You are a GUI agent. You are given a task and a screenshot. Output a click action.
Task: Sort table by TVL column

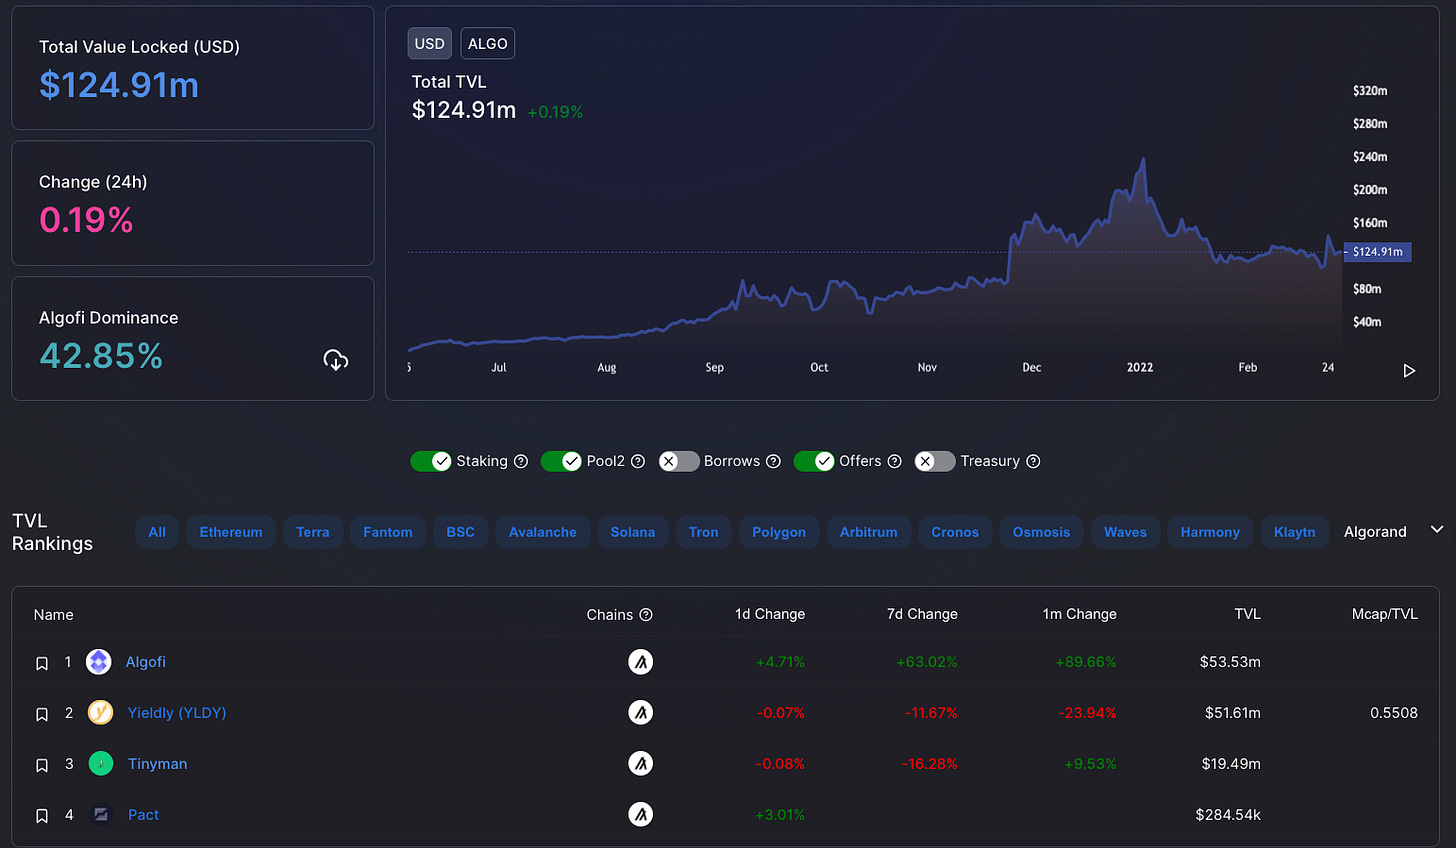pos(1248,614)
